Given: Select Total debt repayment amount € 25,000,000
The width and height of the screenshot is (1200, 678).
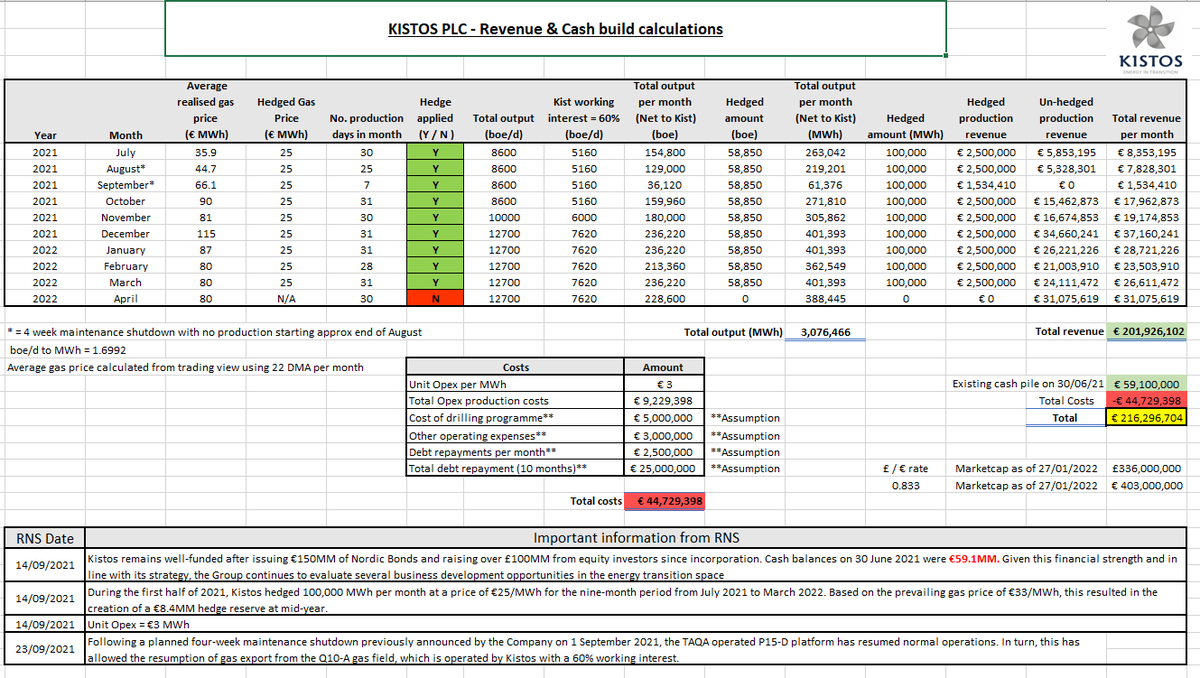Looking at the screenshot, I should click(x=664, y=468).
